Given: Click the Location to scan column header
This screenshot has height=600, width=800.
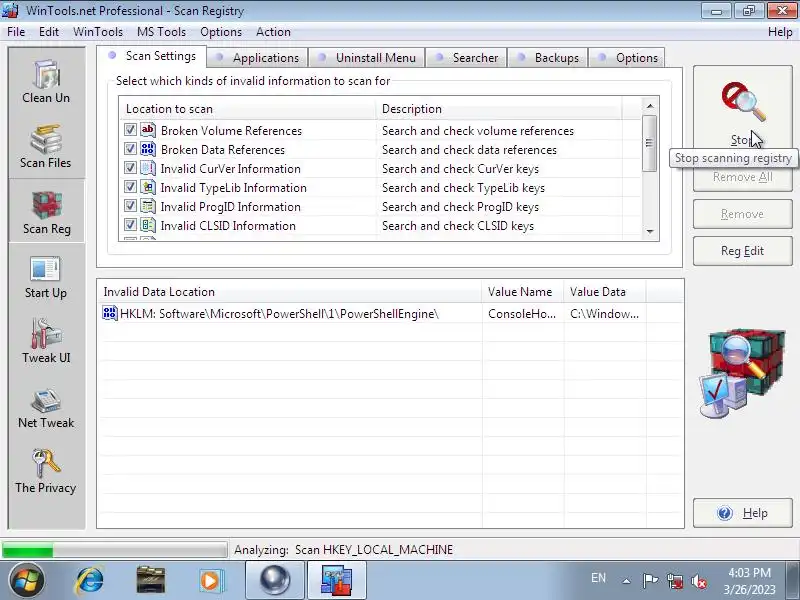Looking at the screenshot, I should click(x=247, y=109).
